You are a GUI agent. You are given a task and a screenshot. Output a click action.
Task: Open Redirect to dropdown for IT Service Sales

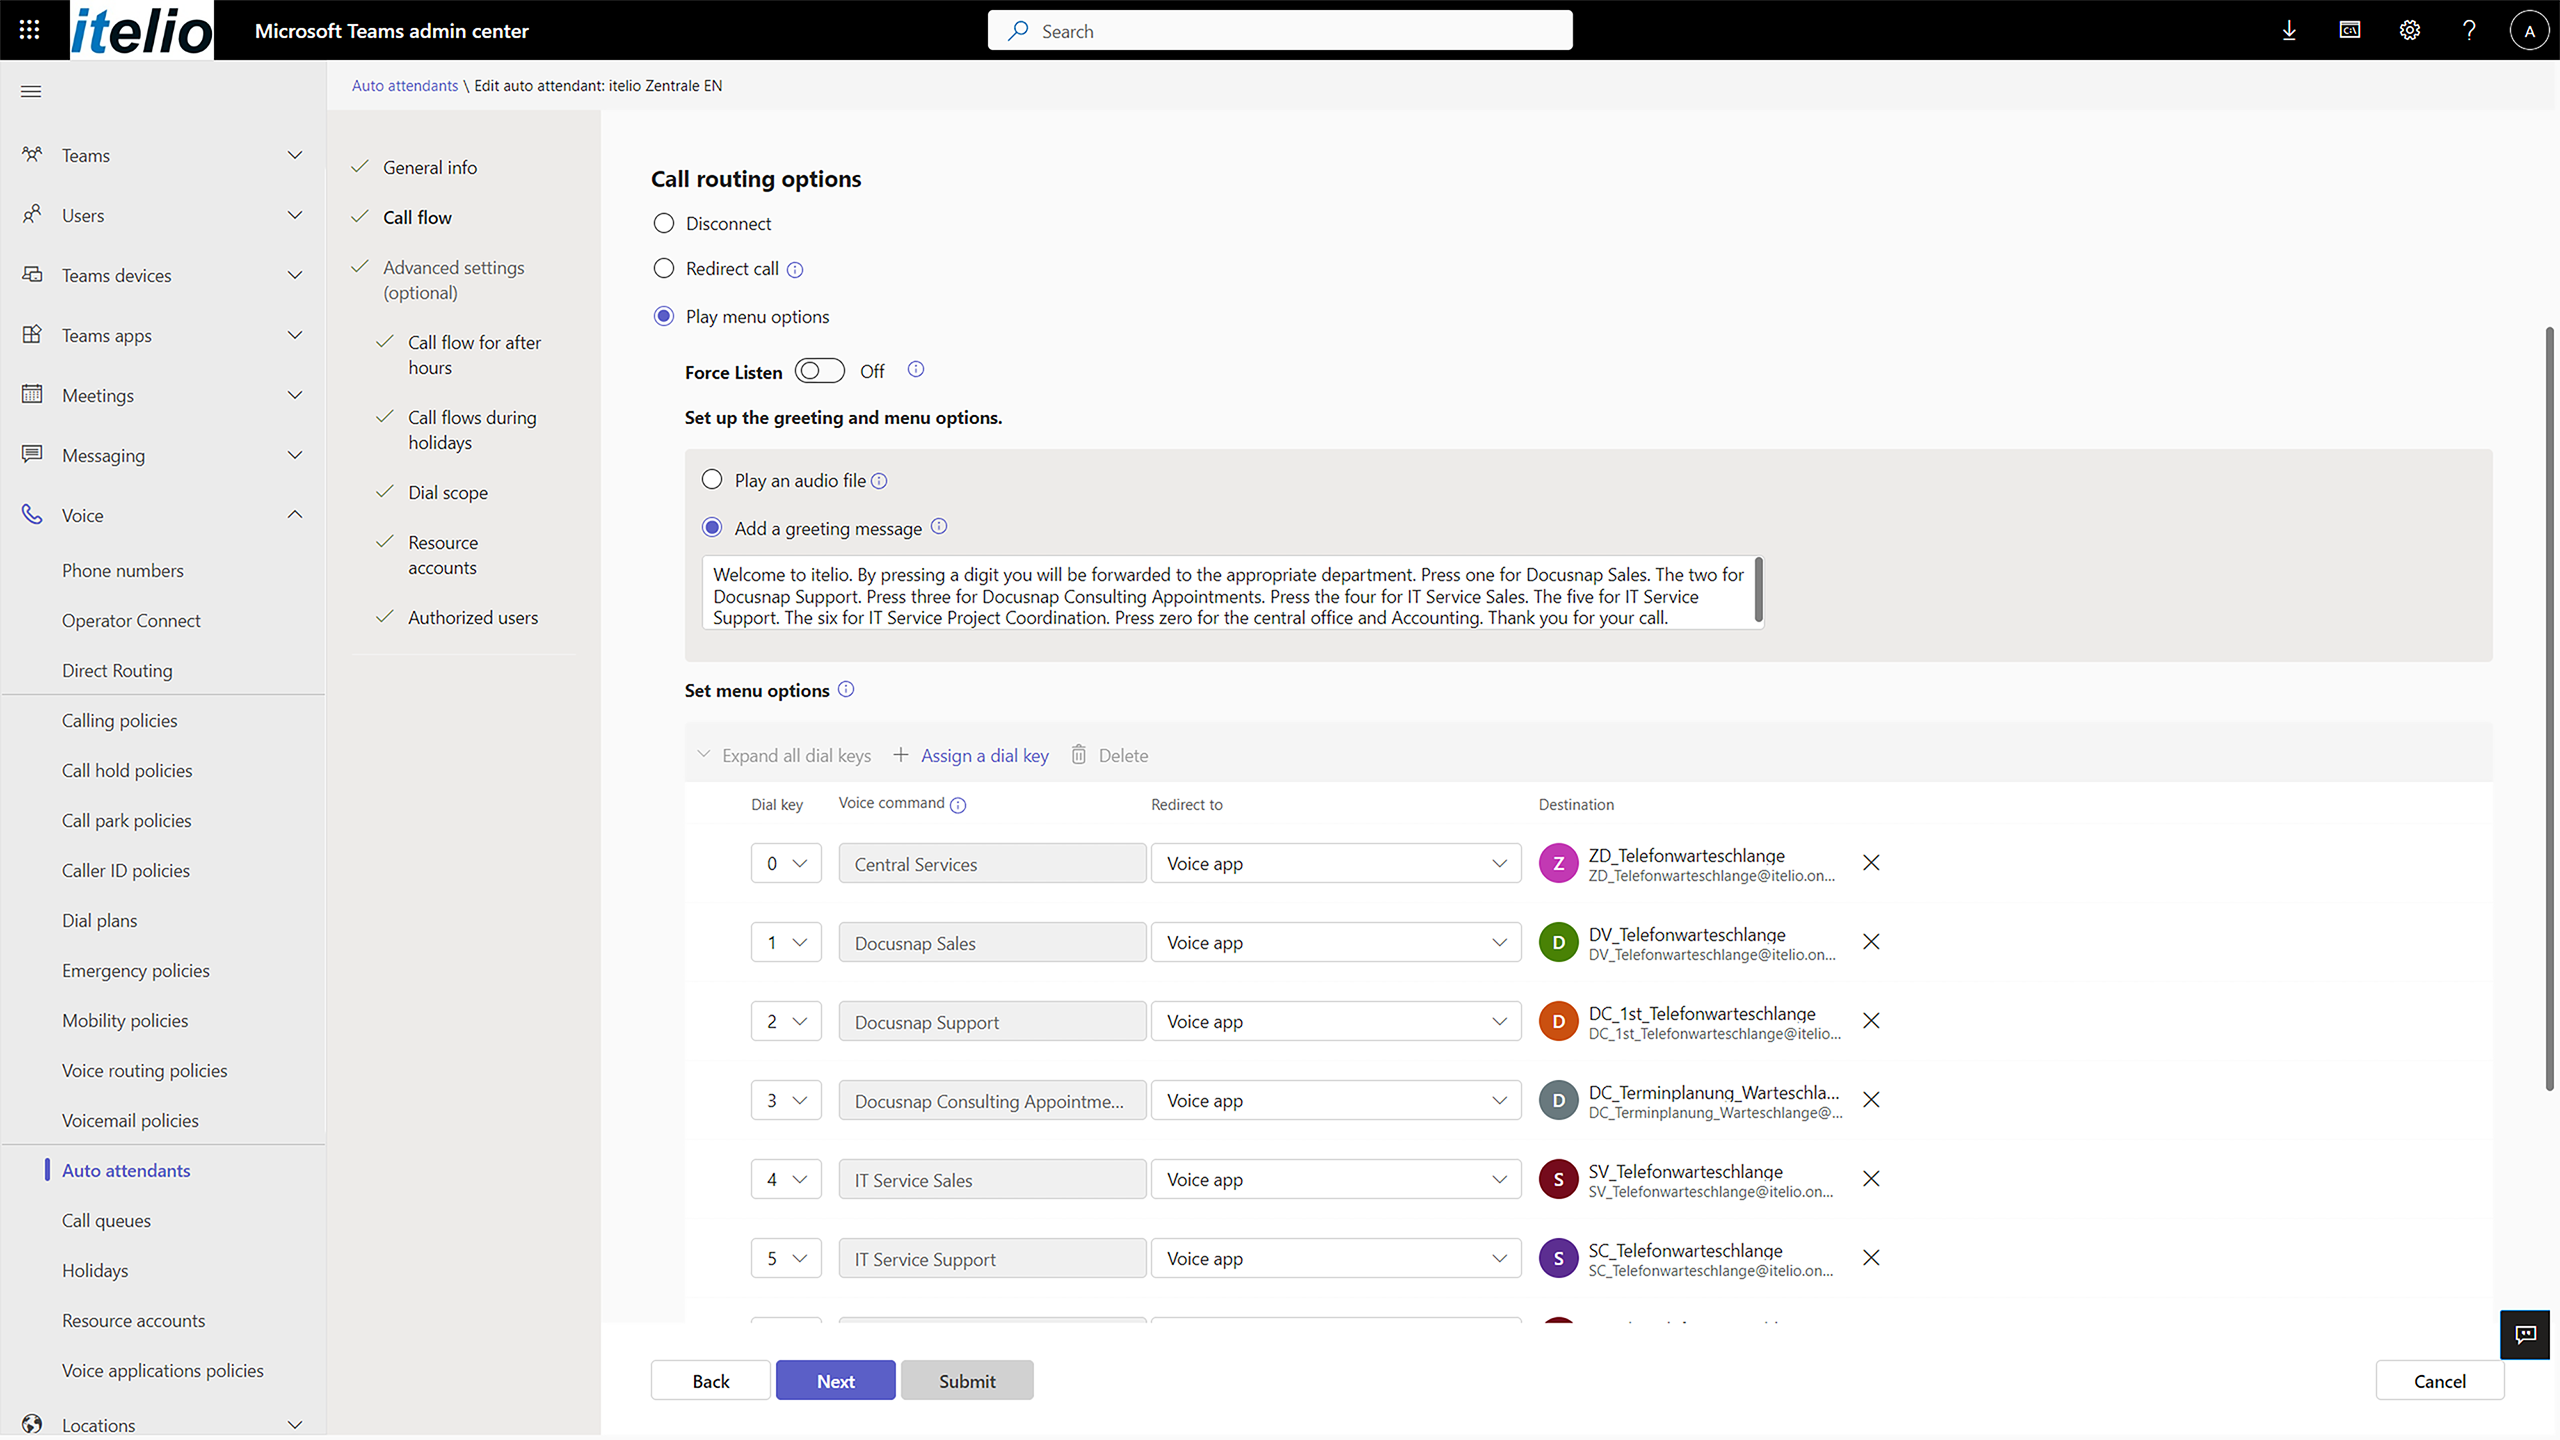pyautogui.click(x=1336, y=1179)
